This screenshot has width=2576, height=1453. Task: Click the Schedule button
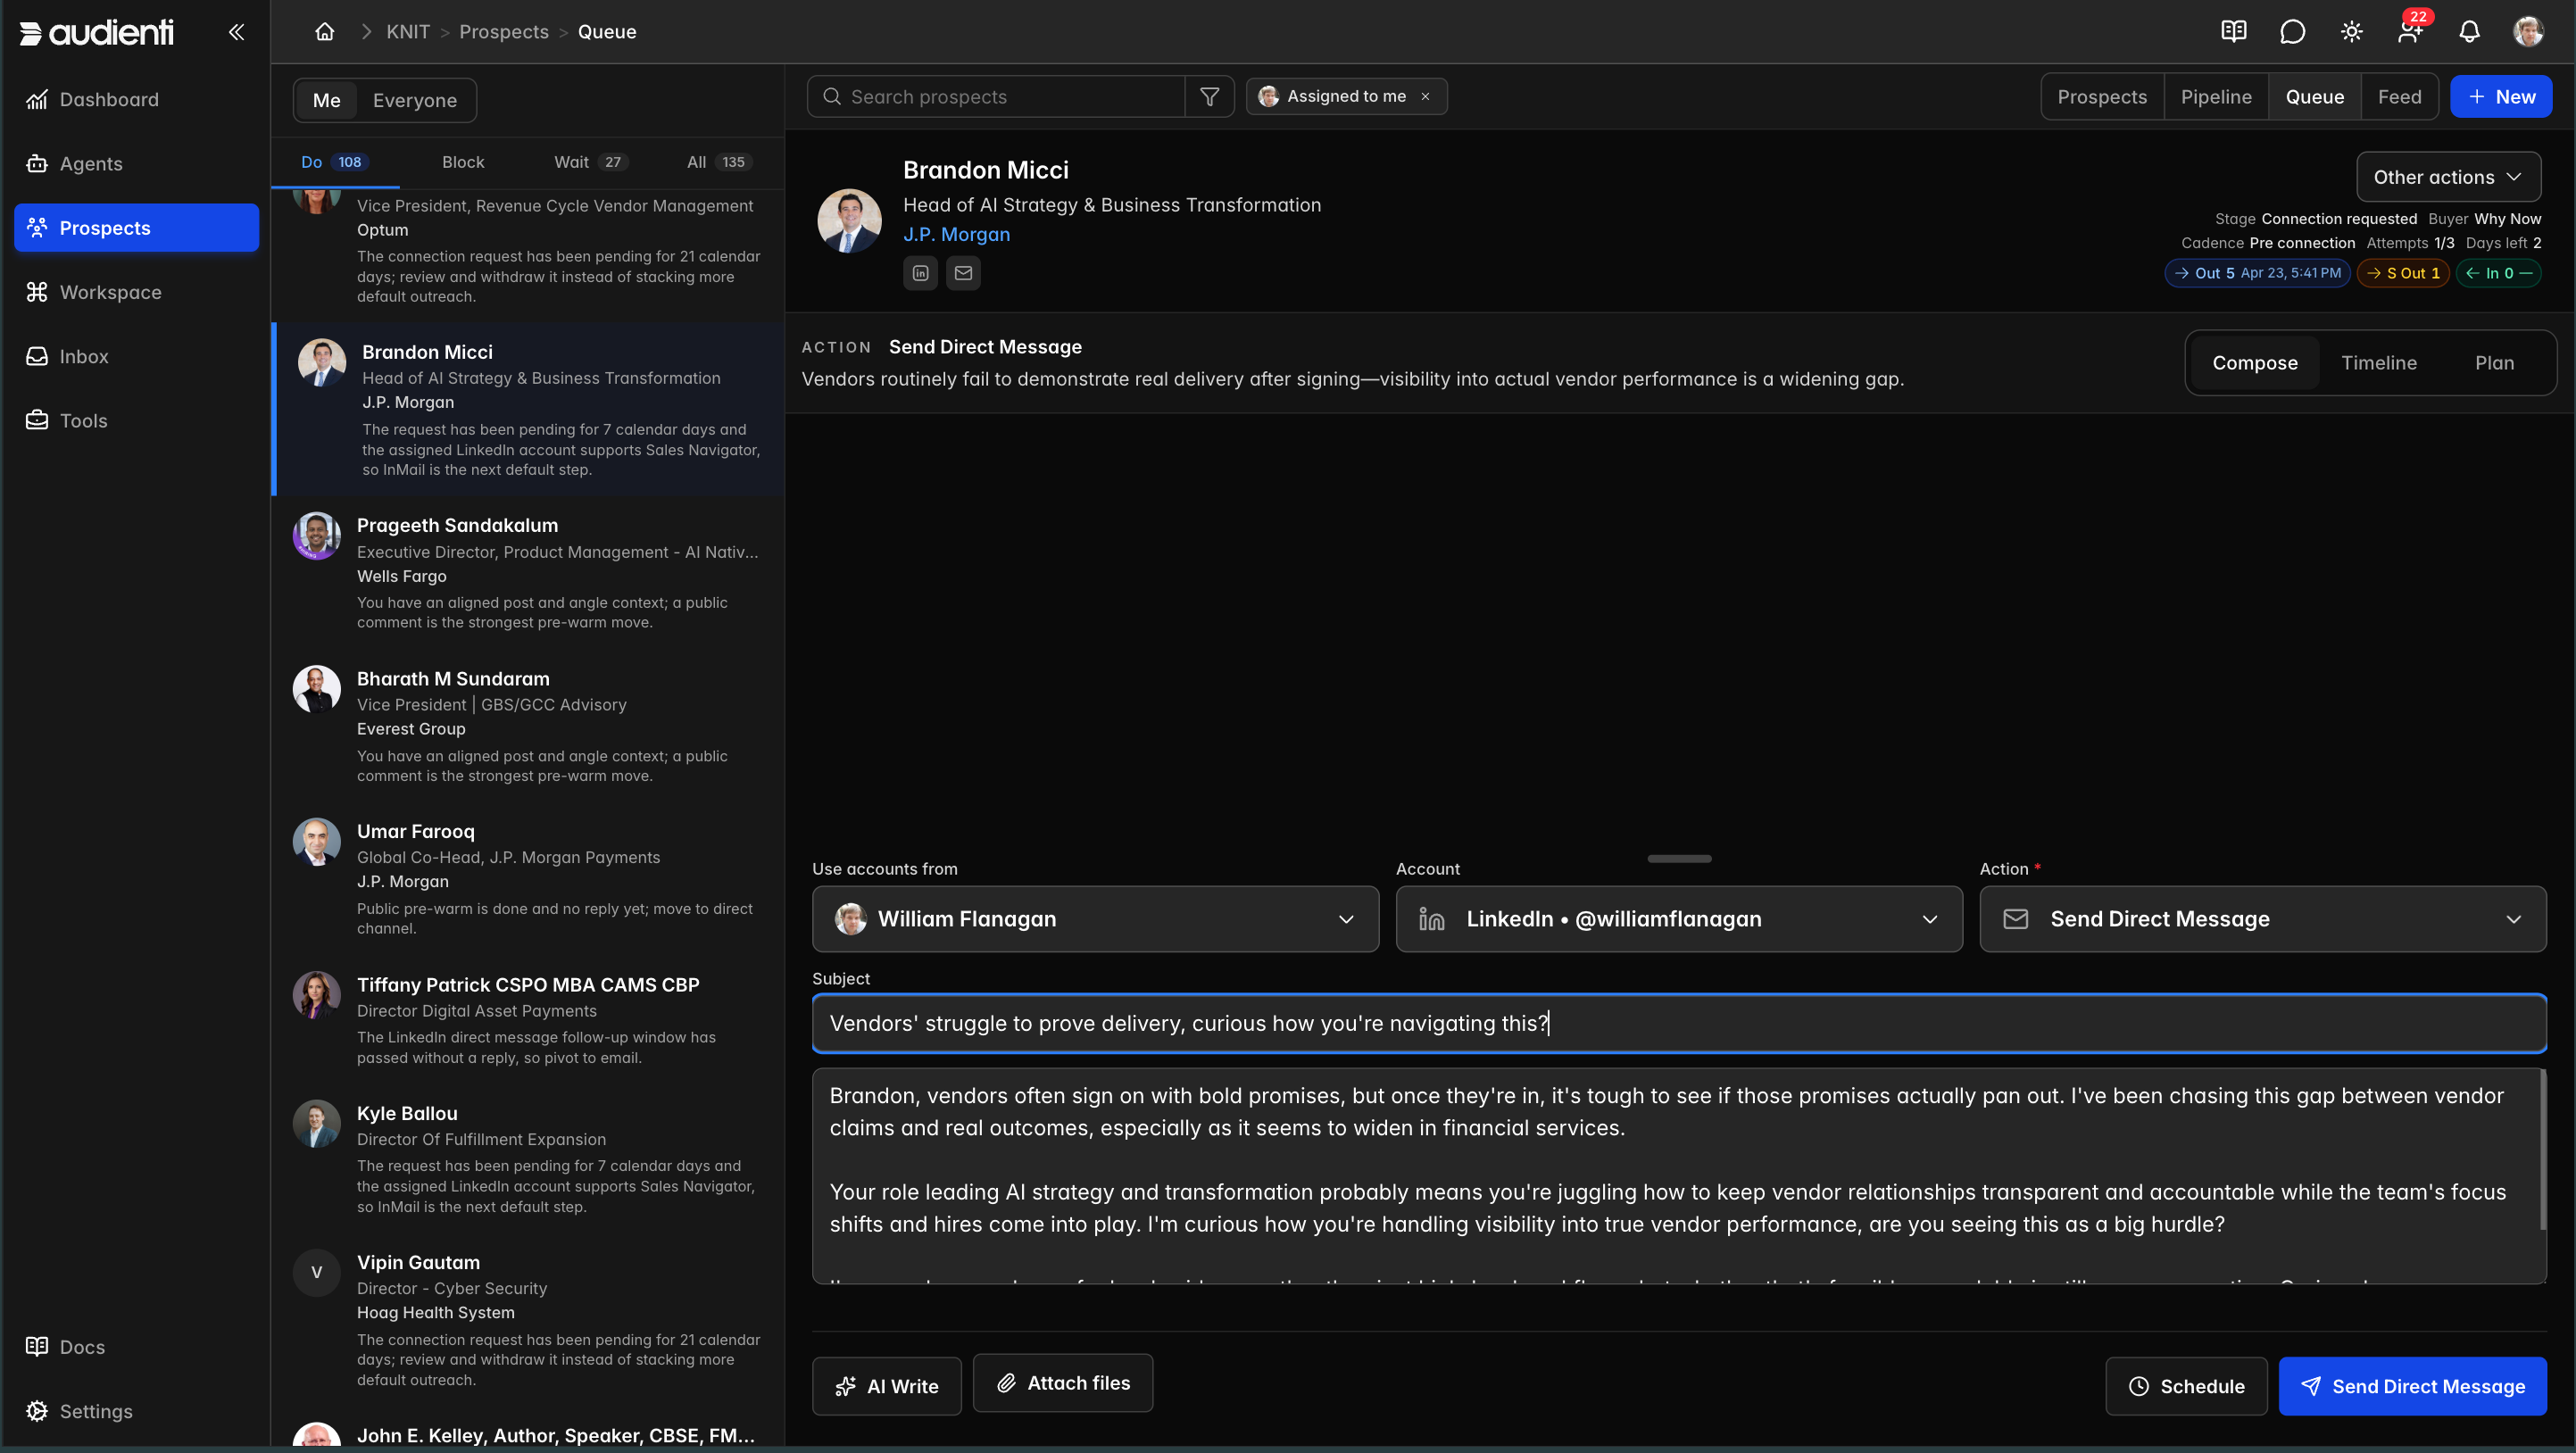[x=2186, y=1386]
